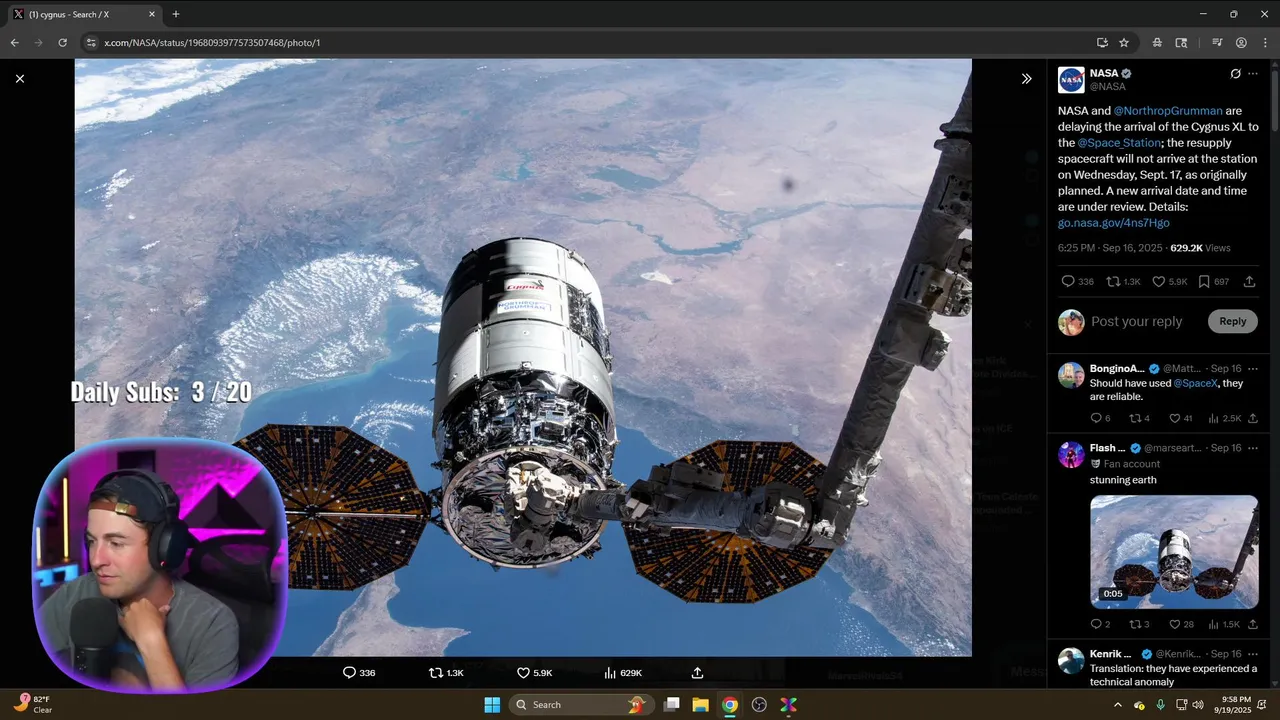Click the Grok icon on NASA's post
1280x720 pixels.
tap(1235, 74)
